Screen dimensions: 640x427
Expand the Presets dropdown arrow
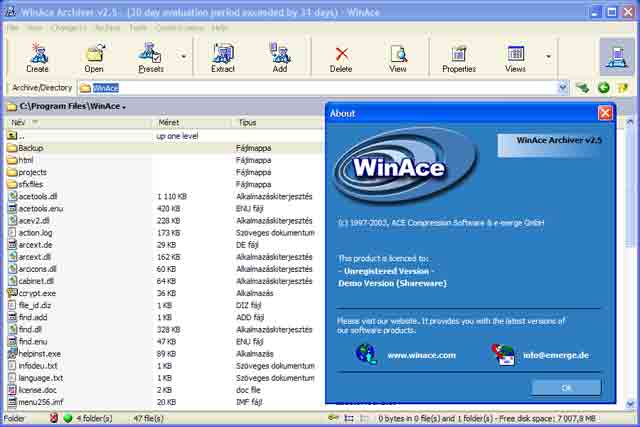184,57
